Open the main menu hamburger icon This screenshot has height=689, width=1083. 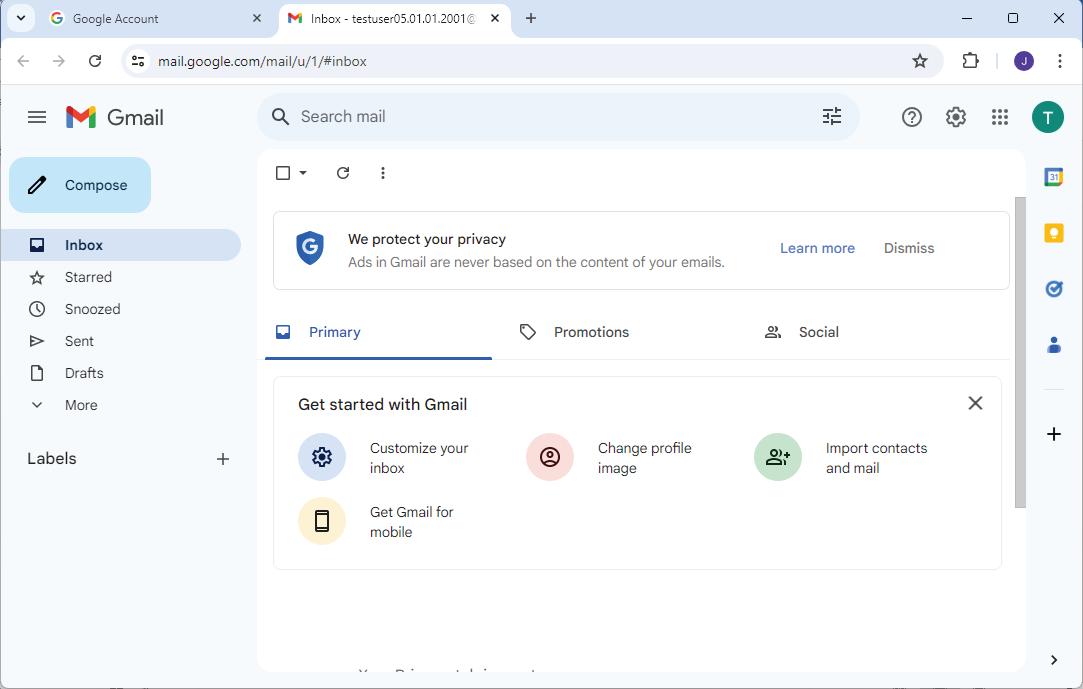click(37, 117)
